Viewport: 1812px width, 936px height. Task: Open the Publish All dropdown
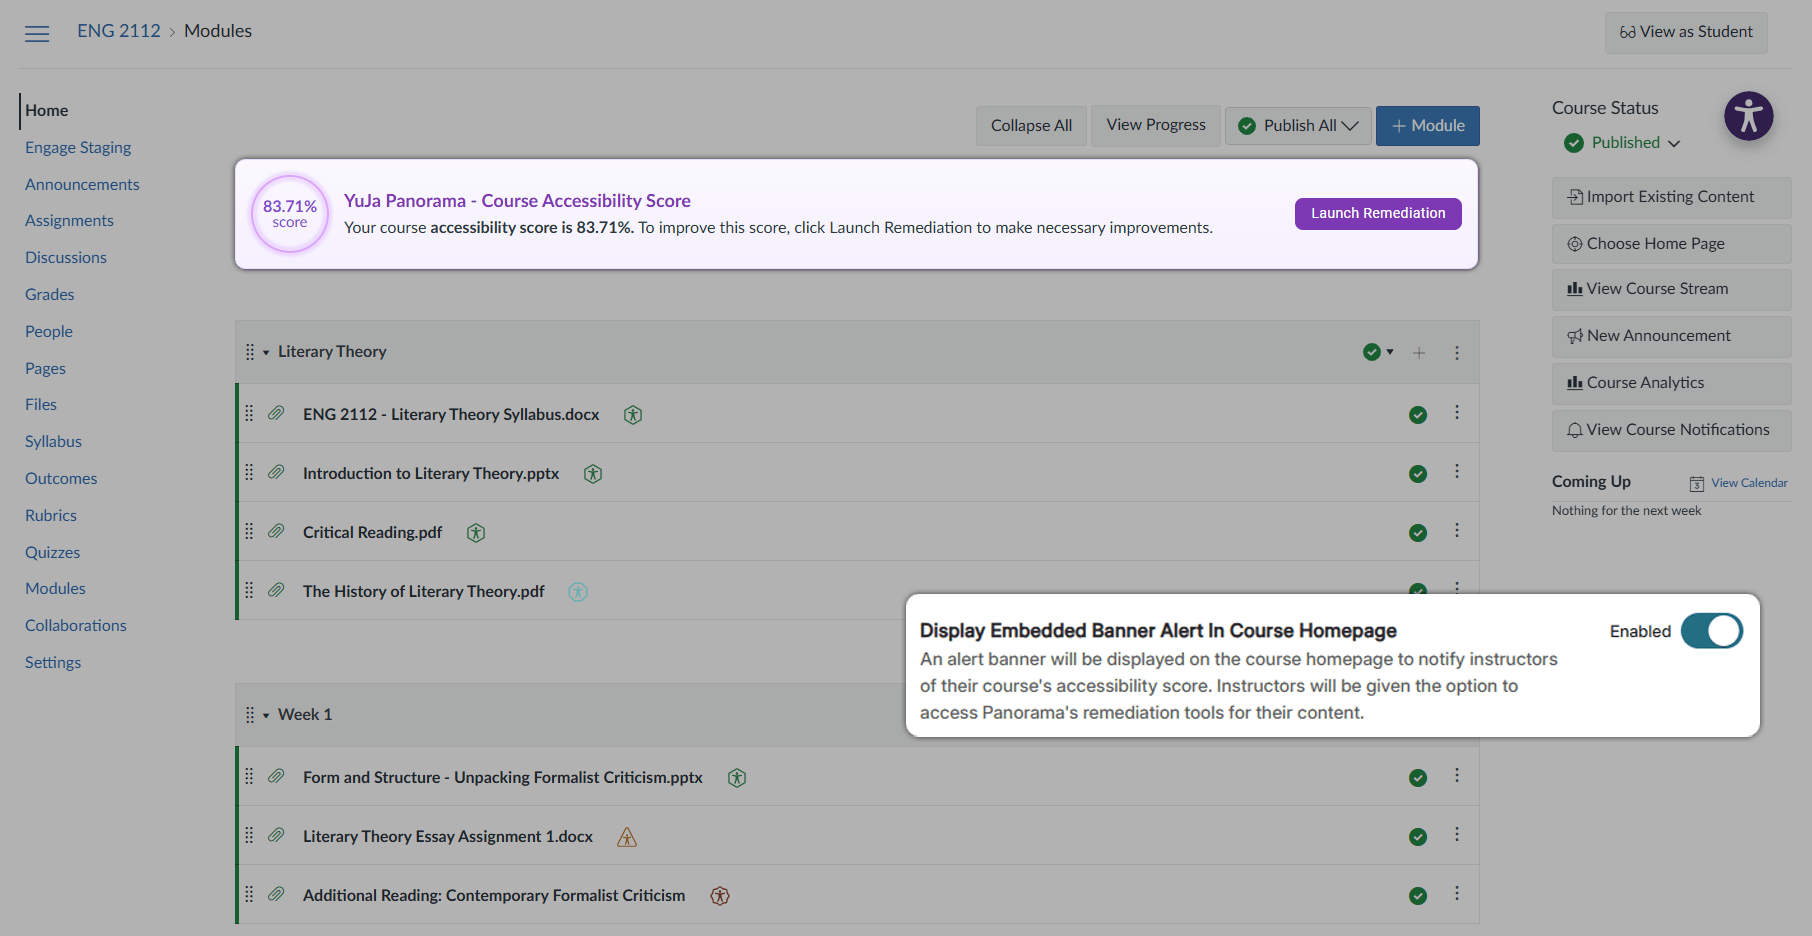pos(1298,125)
